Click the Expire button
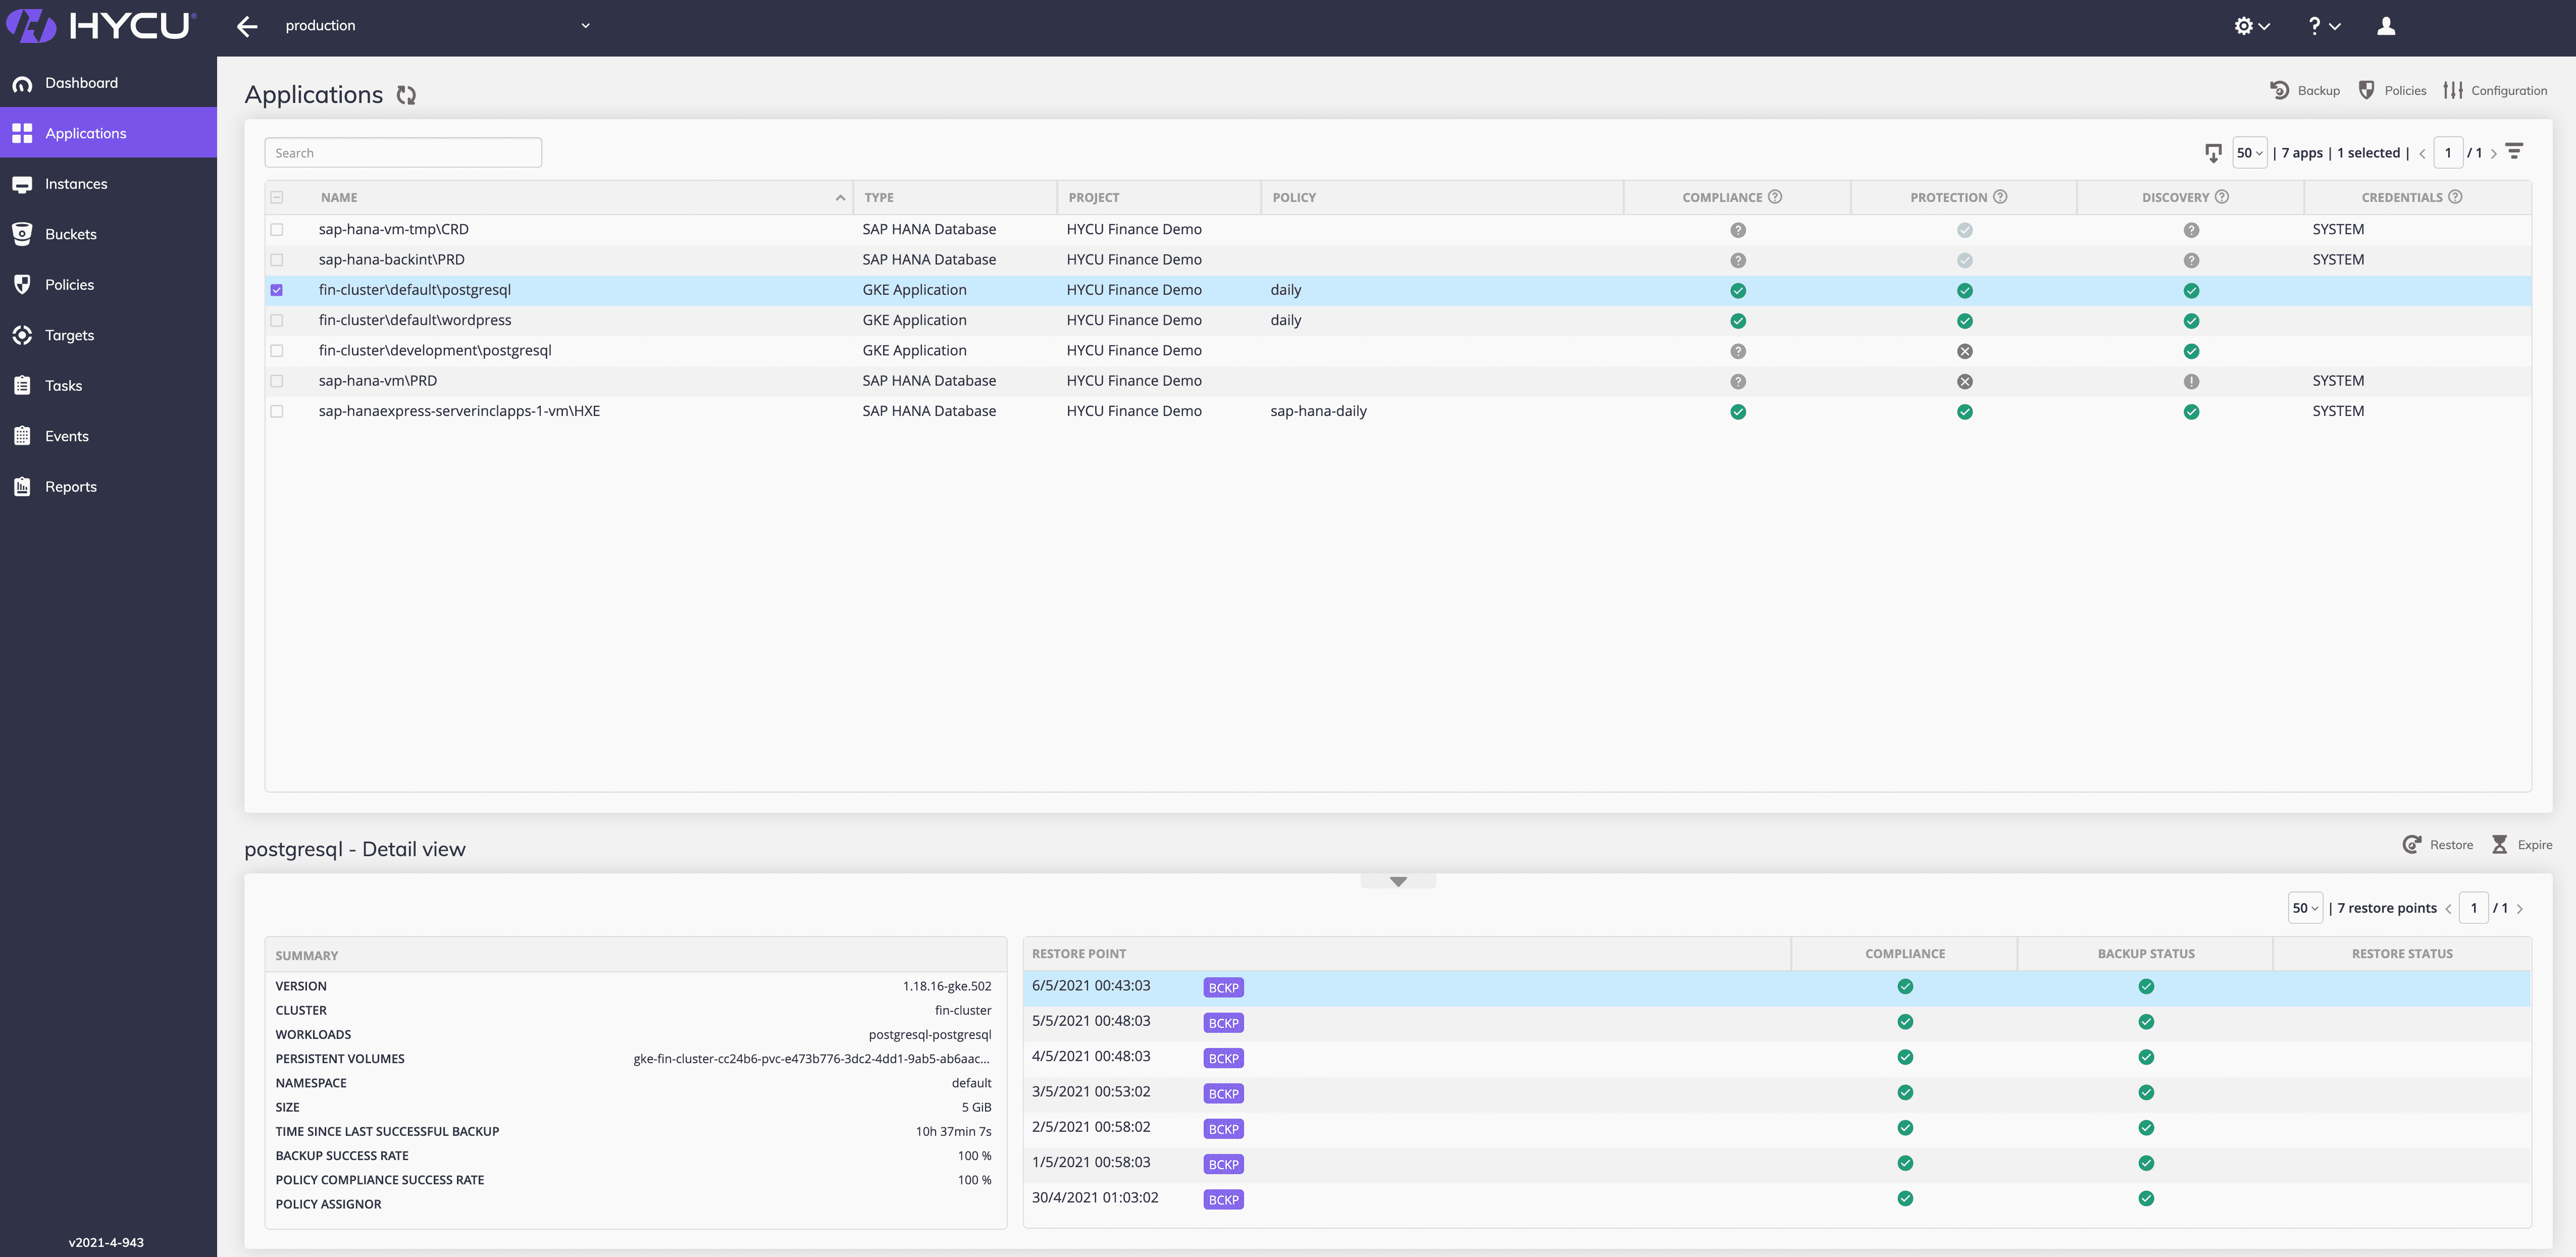 pyautogui.click(x=2521, y=845)
